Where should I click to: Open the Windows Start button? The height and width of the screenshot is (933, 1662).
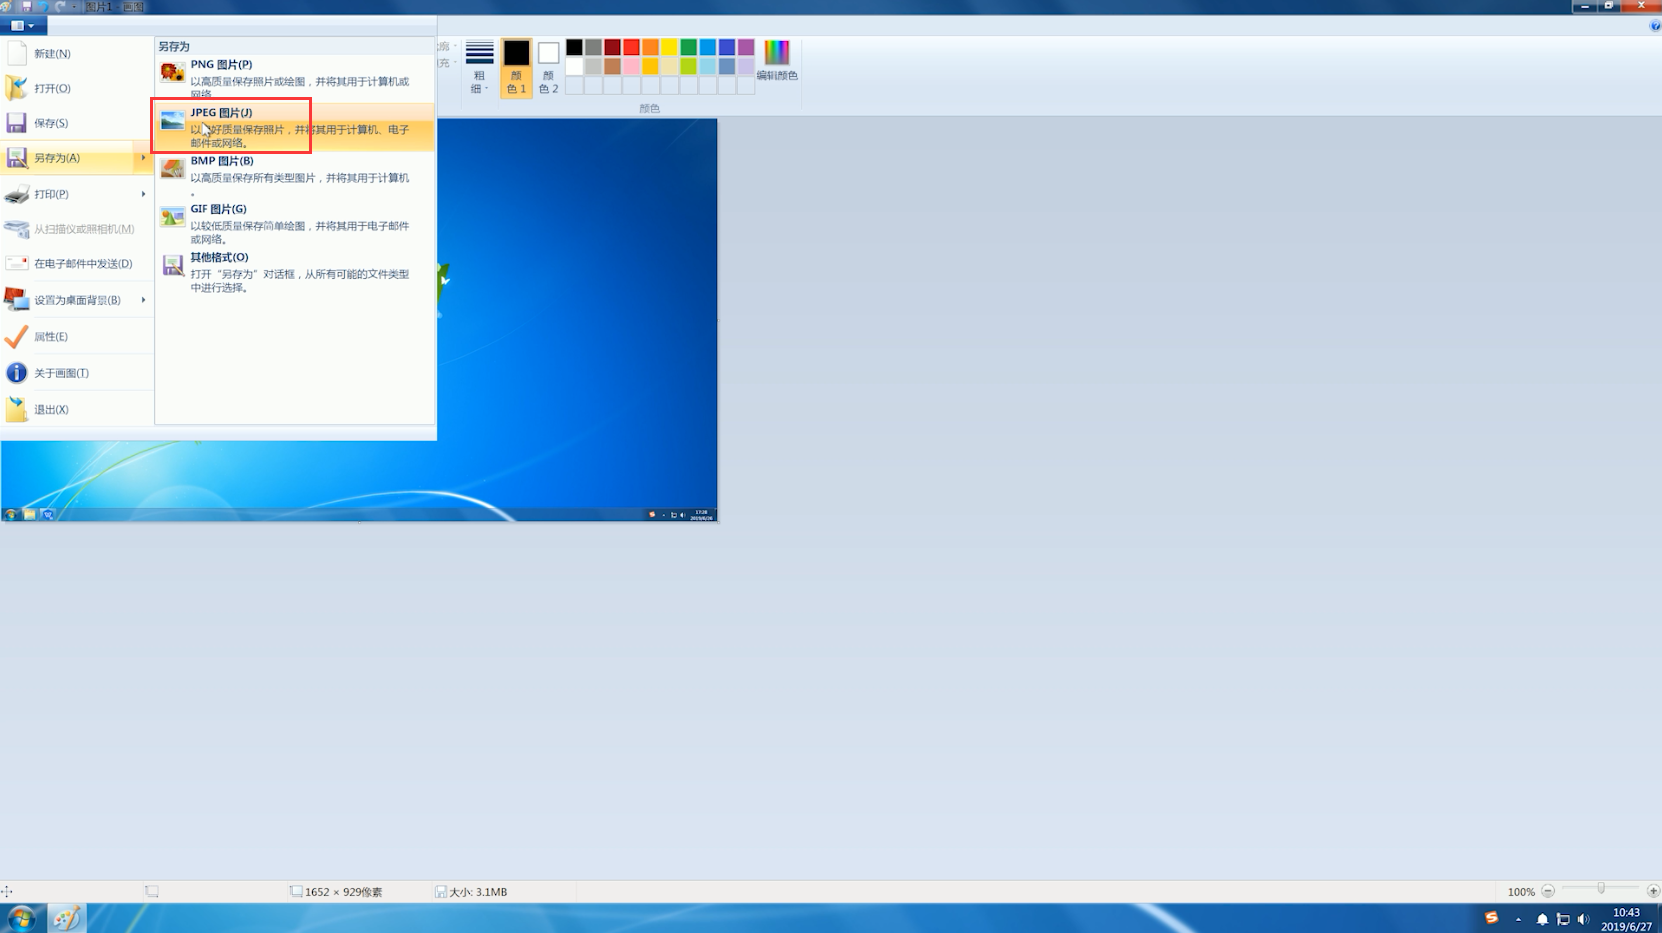point(21,918)
